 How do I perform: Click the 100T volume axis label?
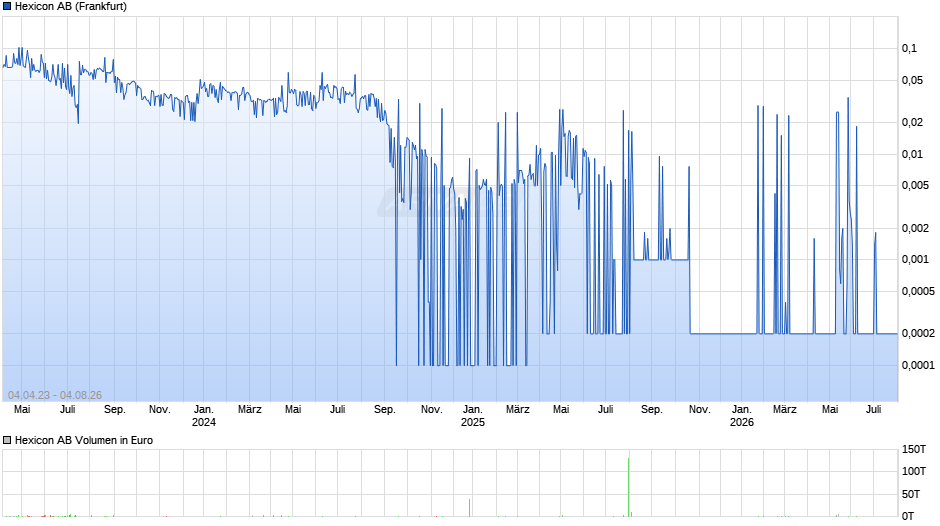pyautogui.click(x=914, y=471)
